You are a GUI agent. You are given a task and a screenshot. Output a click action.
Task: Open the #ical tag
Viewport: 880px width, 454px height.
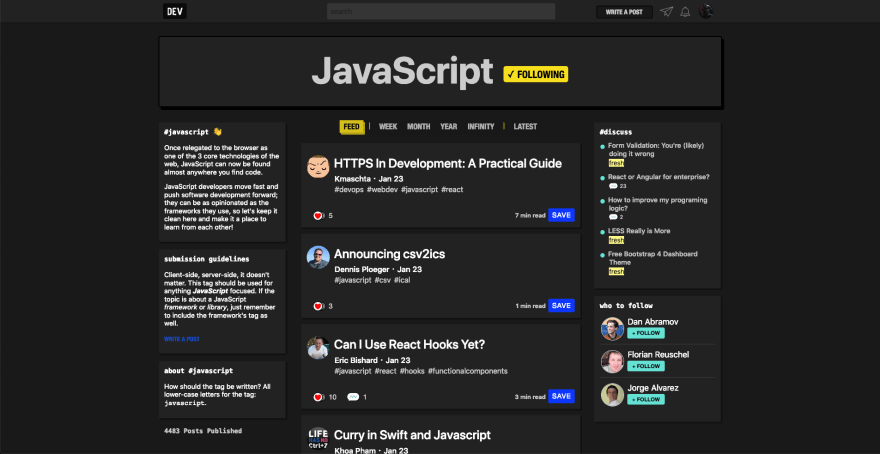[x=402, y=280]
